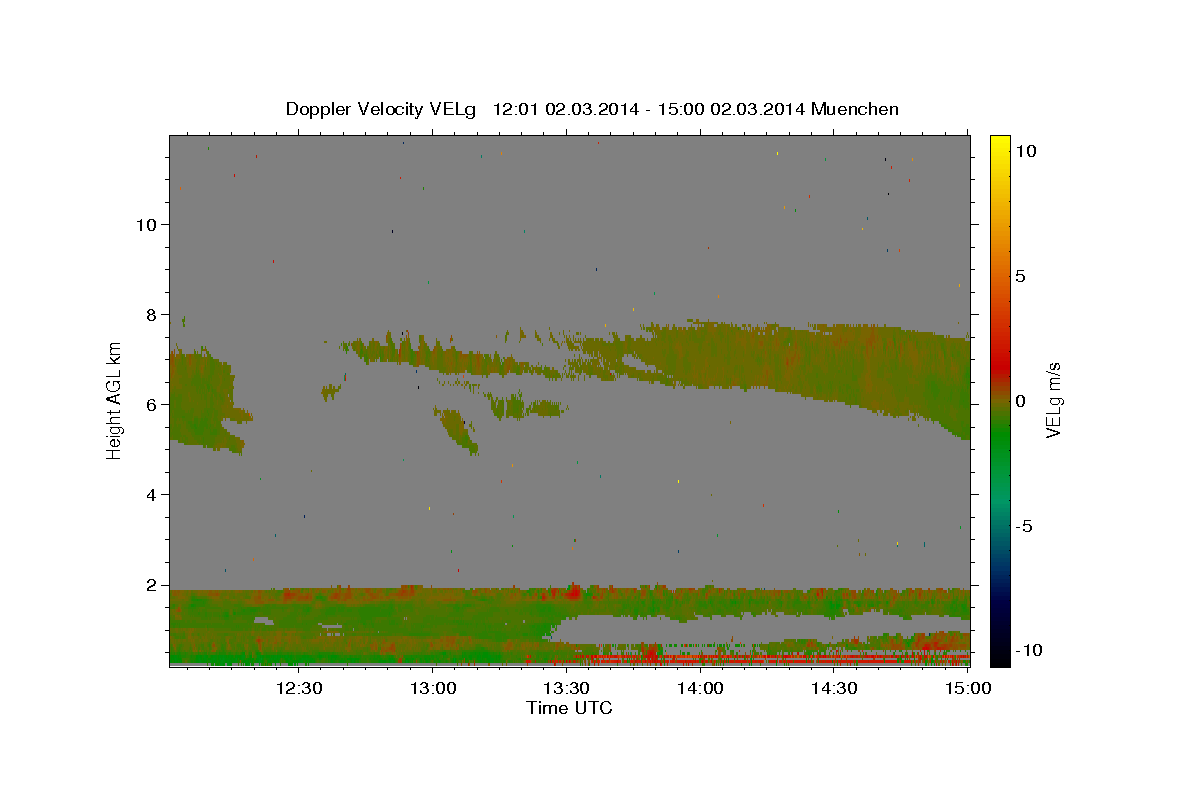This screenshot has width=1200, height=800.
Task: Click the "VELg m/s" colorbar label
Action: [1054, 400]
